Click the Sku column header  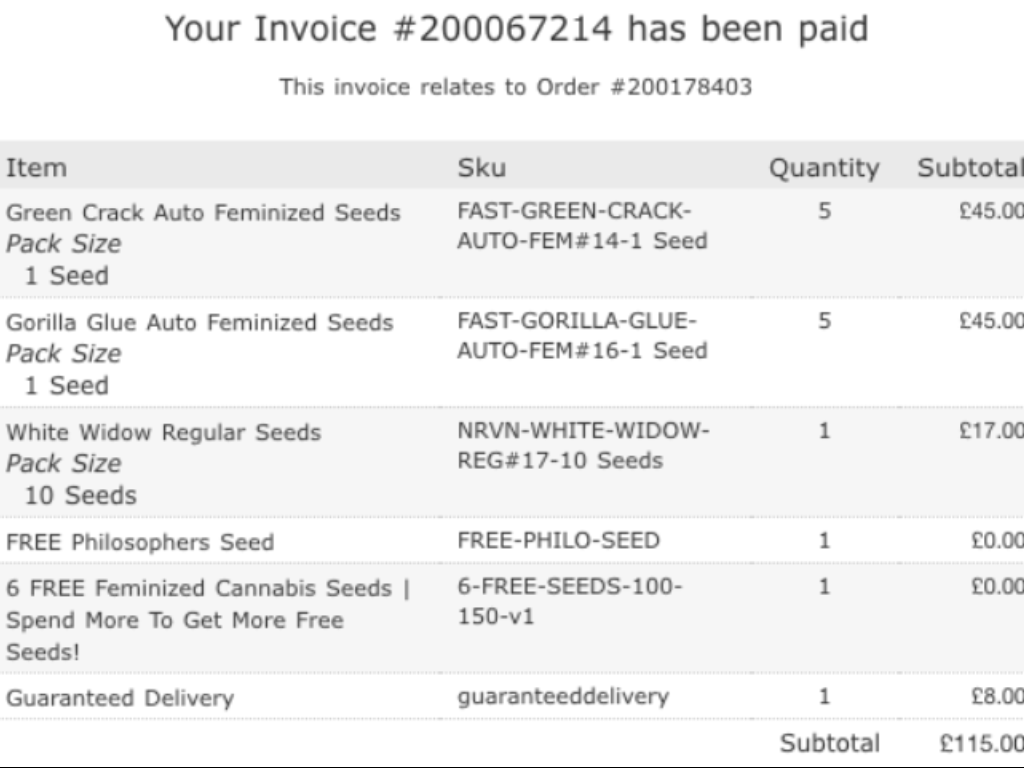pyautogui.click(x=482, y=168)
